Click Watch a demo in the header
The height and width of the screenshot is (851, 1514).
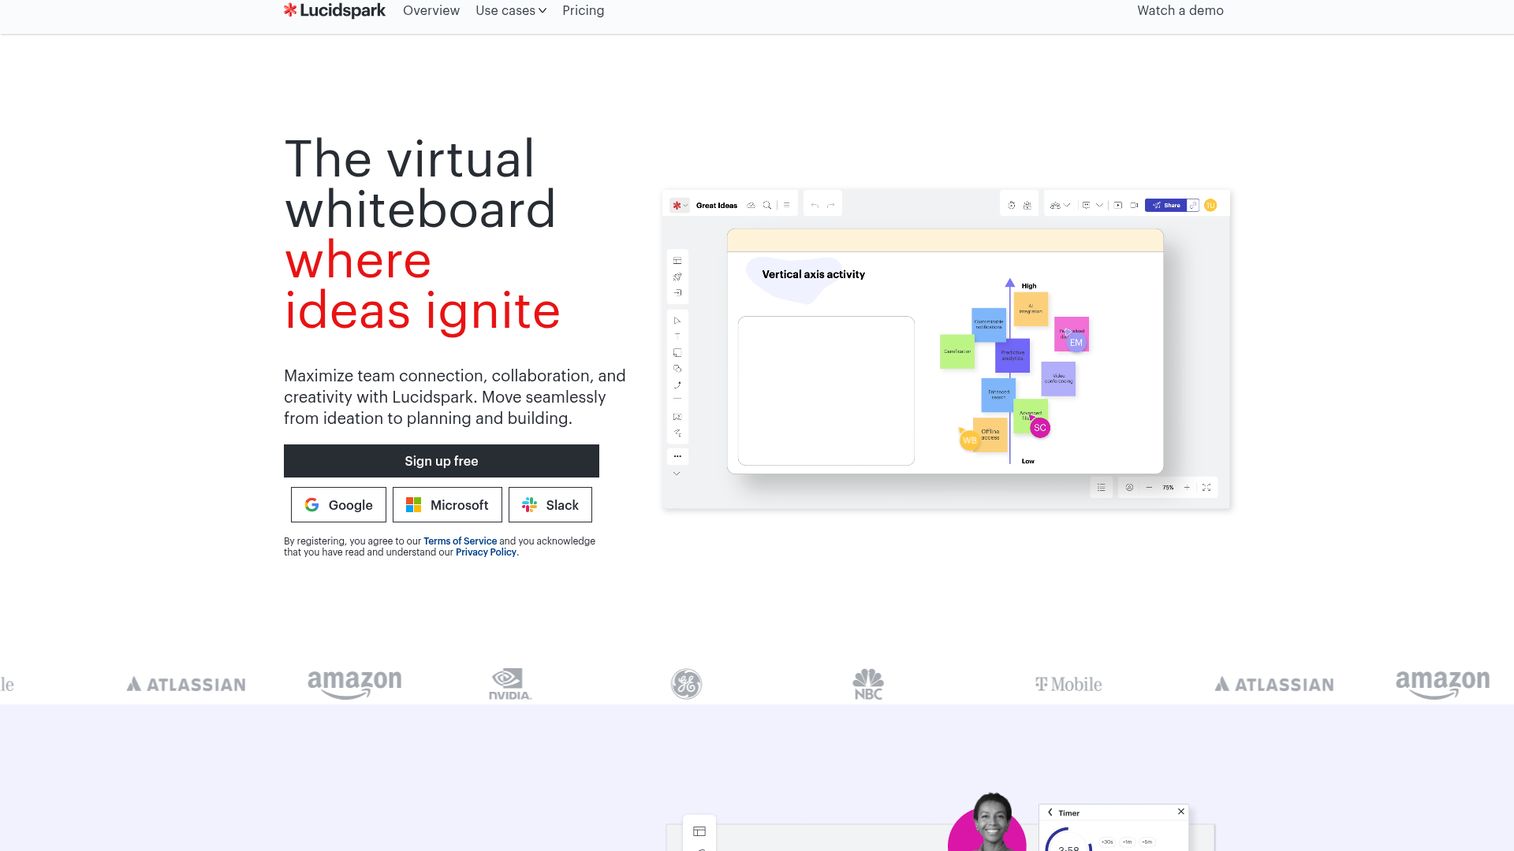(x=1180, y=10)
